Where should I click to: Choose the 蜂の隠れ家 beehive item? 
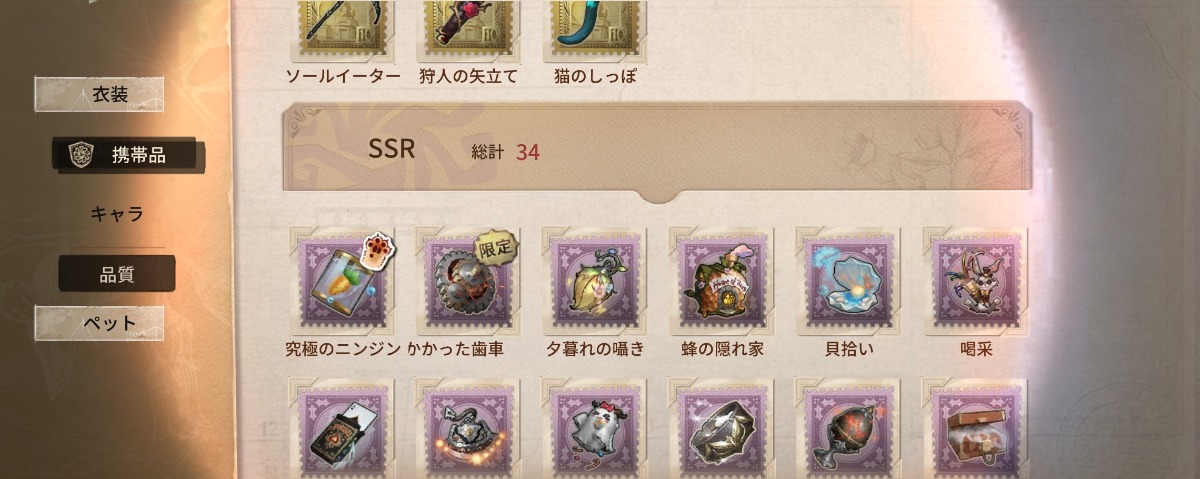click(722, 282)
